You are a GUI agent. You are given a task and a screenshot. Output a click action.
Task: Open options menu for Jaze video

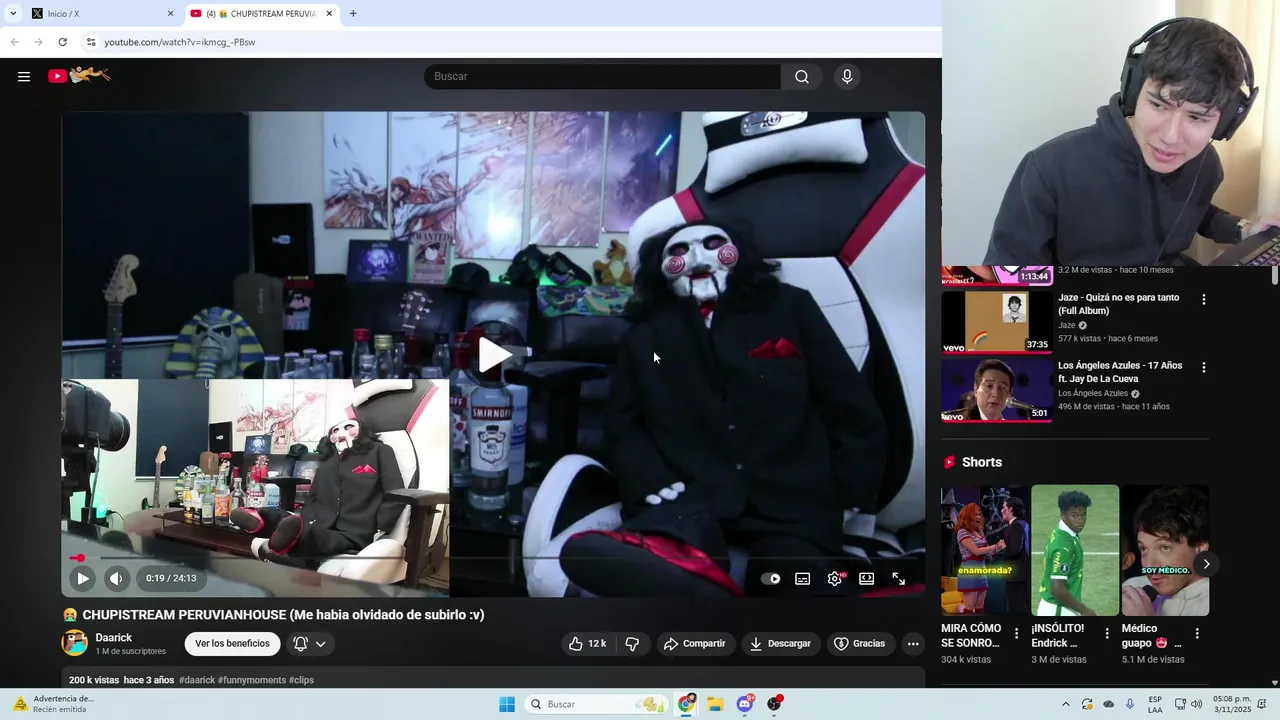(1203, 299)
